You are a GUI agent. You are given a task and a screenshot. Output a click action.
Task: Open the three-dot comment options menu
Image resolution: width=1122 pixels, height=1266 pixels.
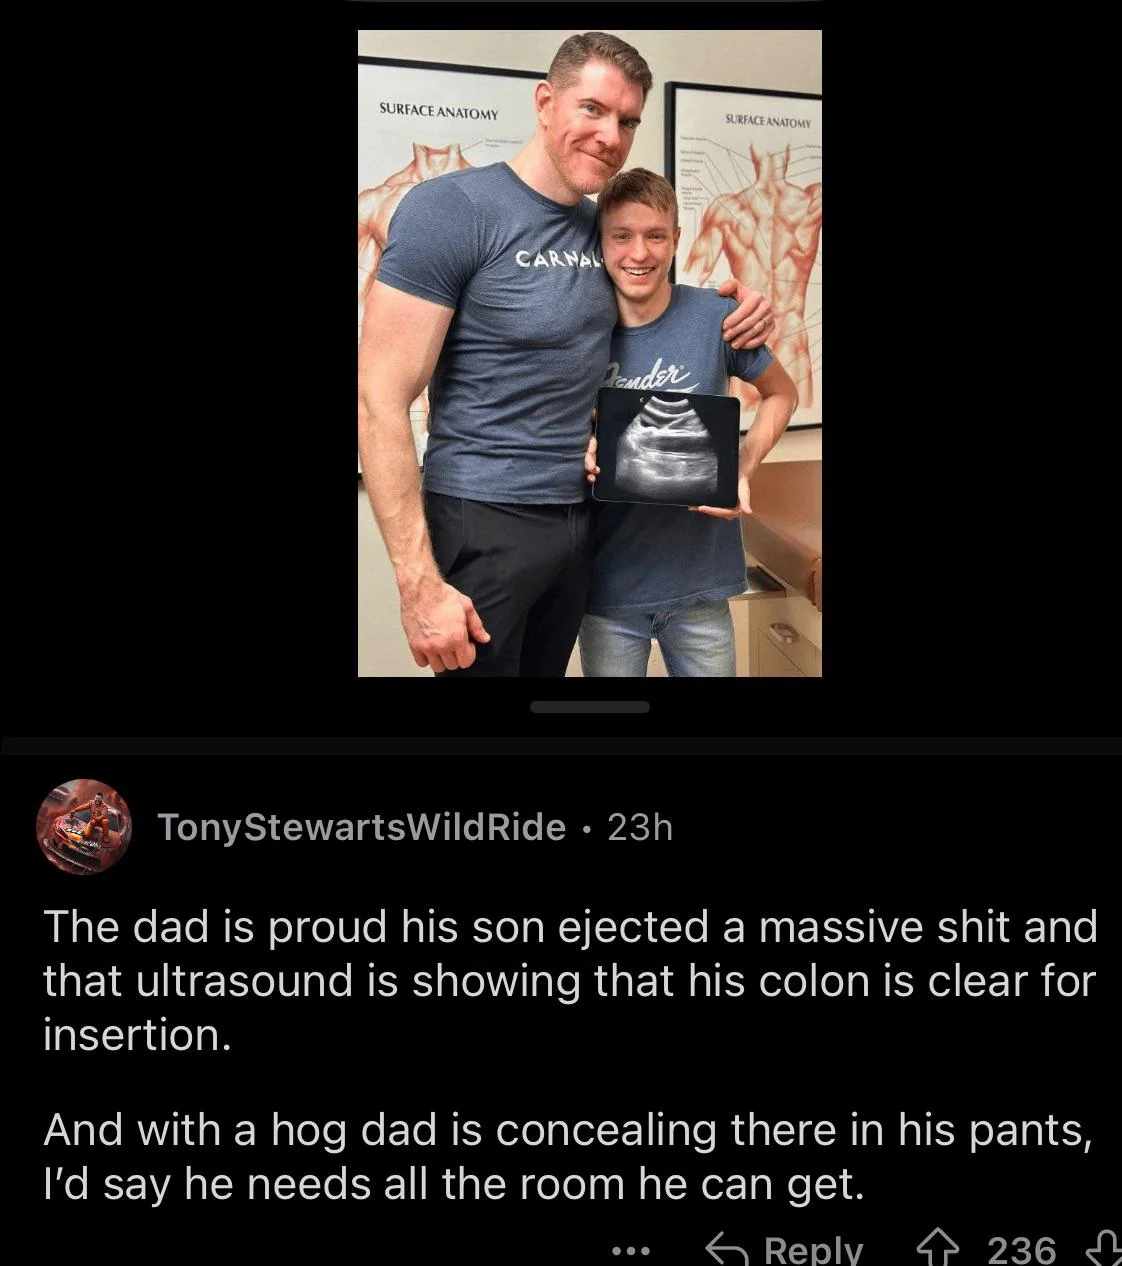tap(631, 1250)
